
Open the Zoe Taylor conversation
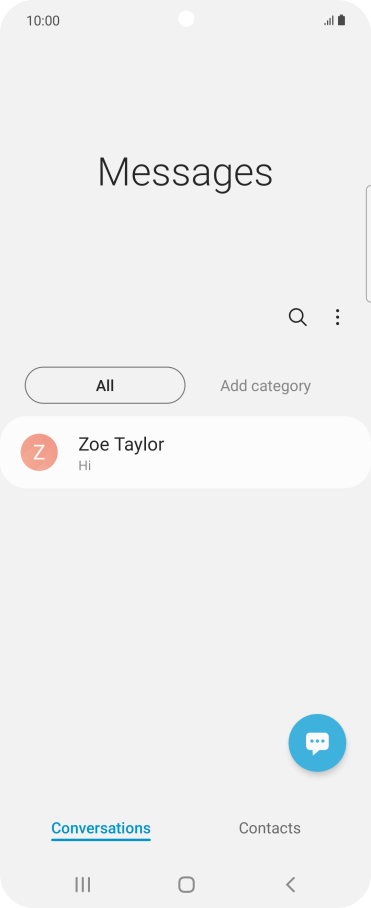(185, 452)
